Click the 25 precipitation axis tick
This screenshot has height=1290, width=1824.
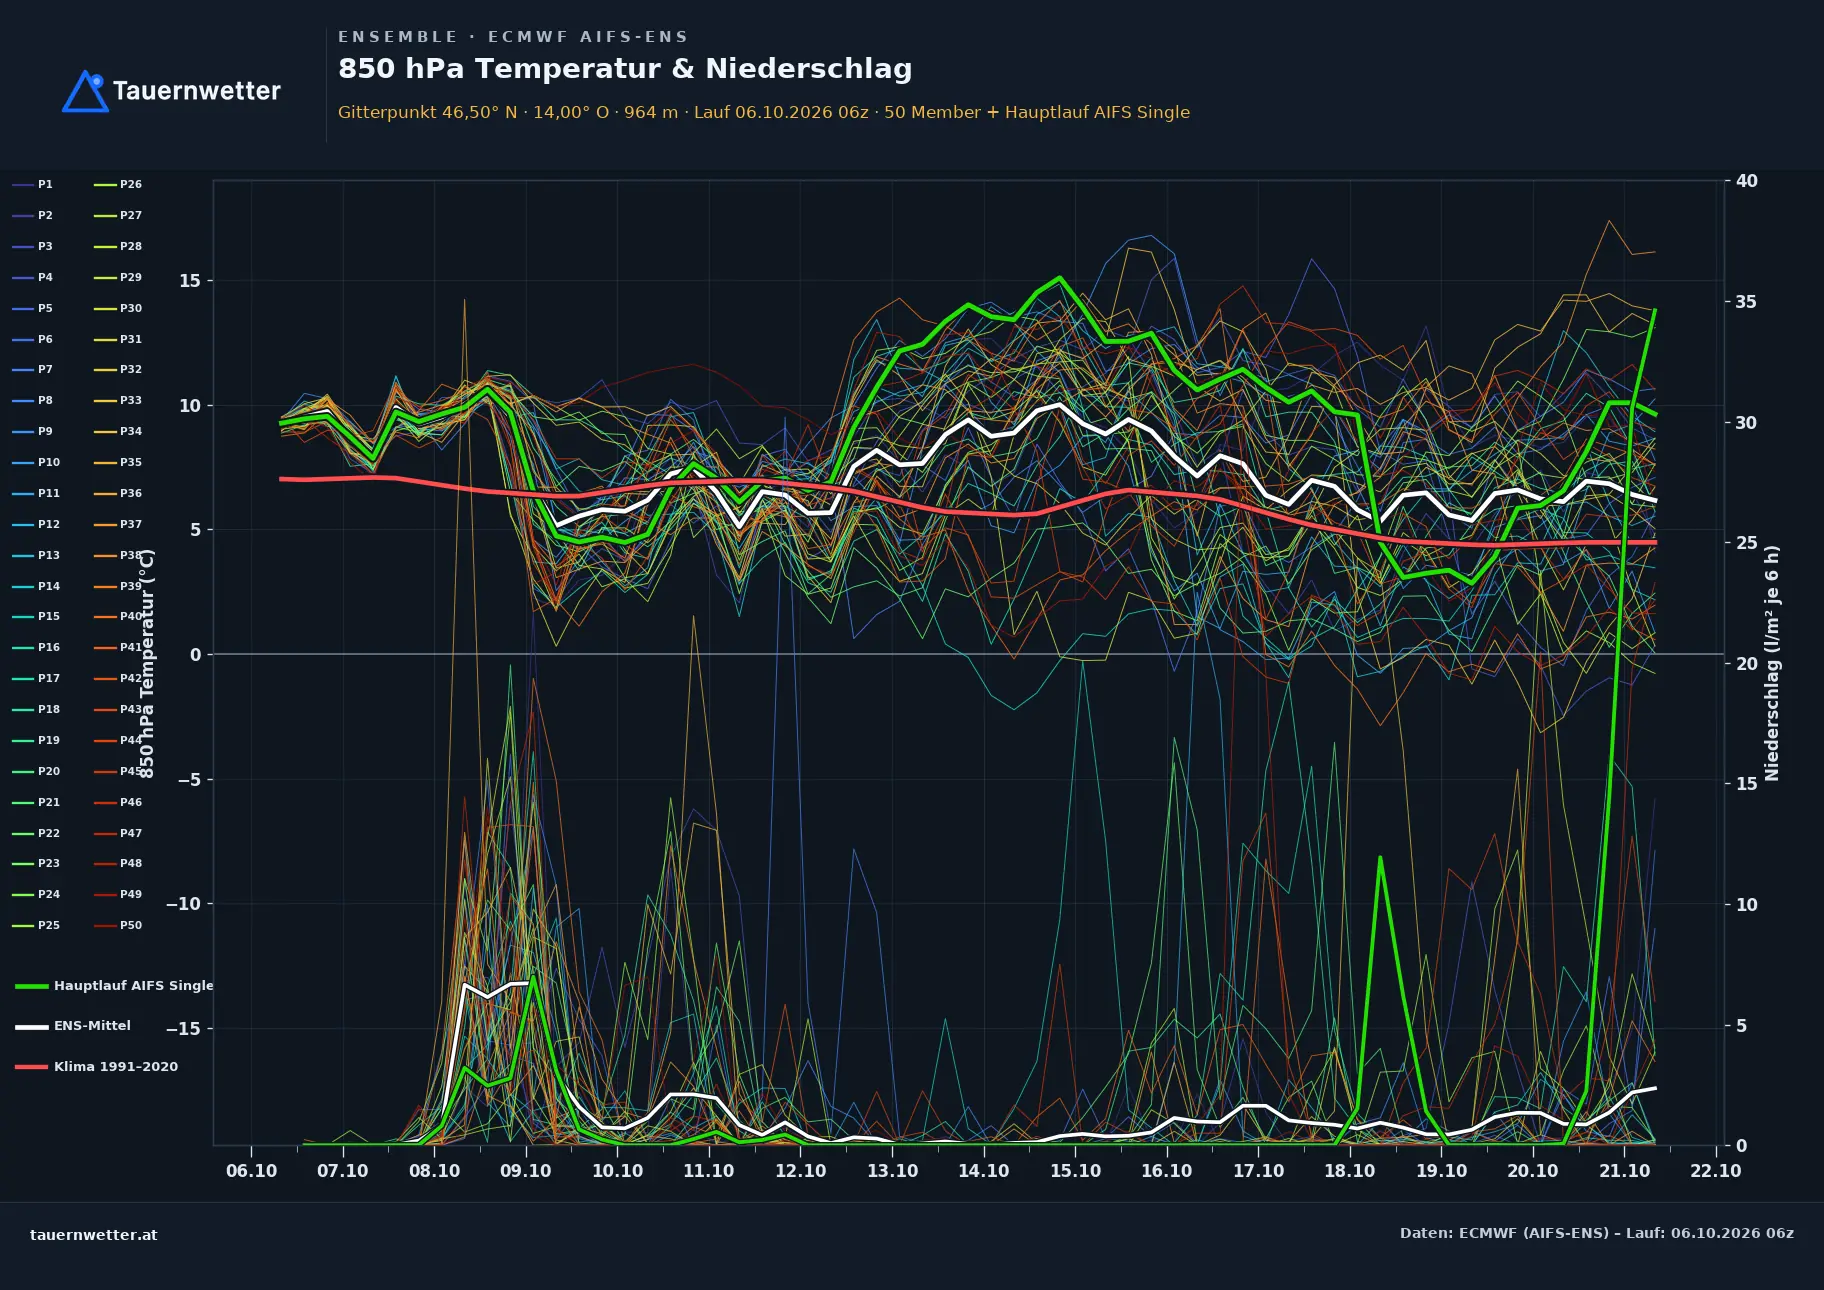point(1747,543)
